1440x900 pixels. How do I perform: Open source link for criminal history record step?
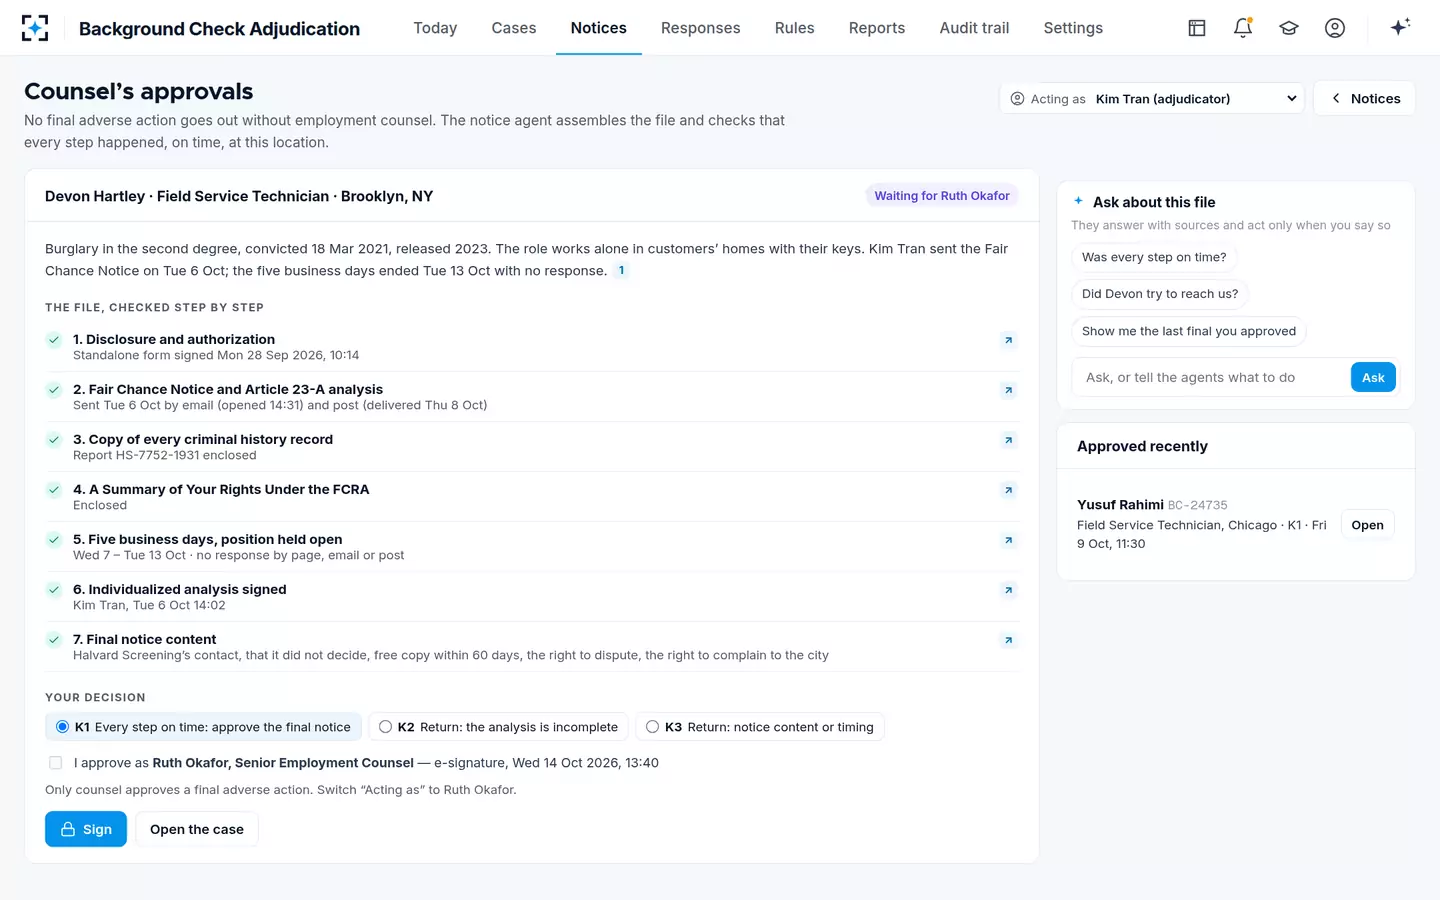pyautogui.click(x=1008, y=440)
